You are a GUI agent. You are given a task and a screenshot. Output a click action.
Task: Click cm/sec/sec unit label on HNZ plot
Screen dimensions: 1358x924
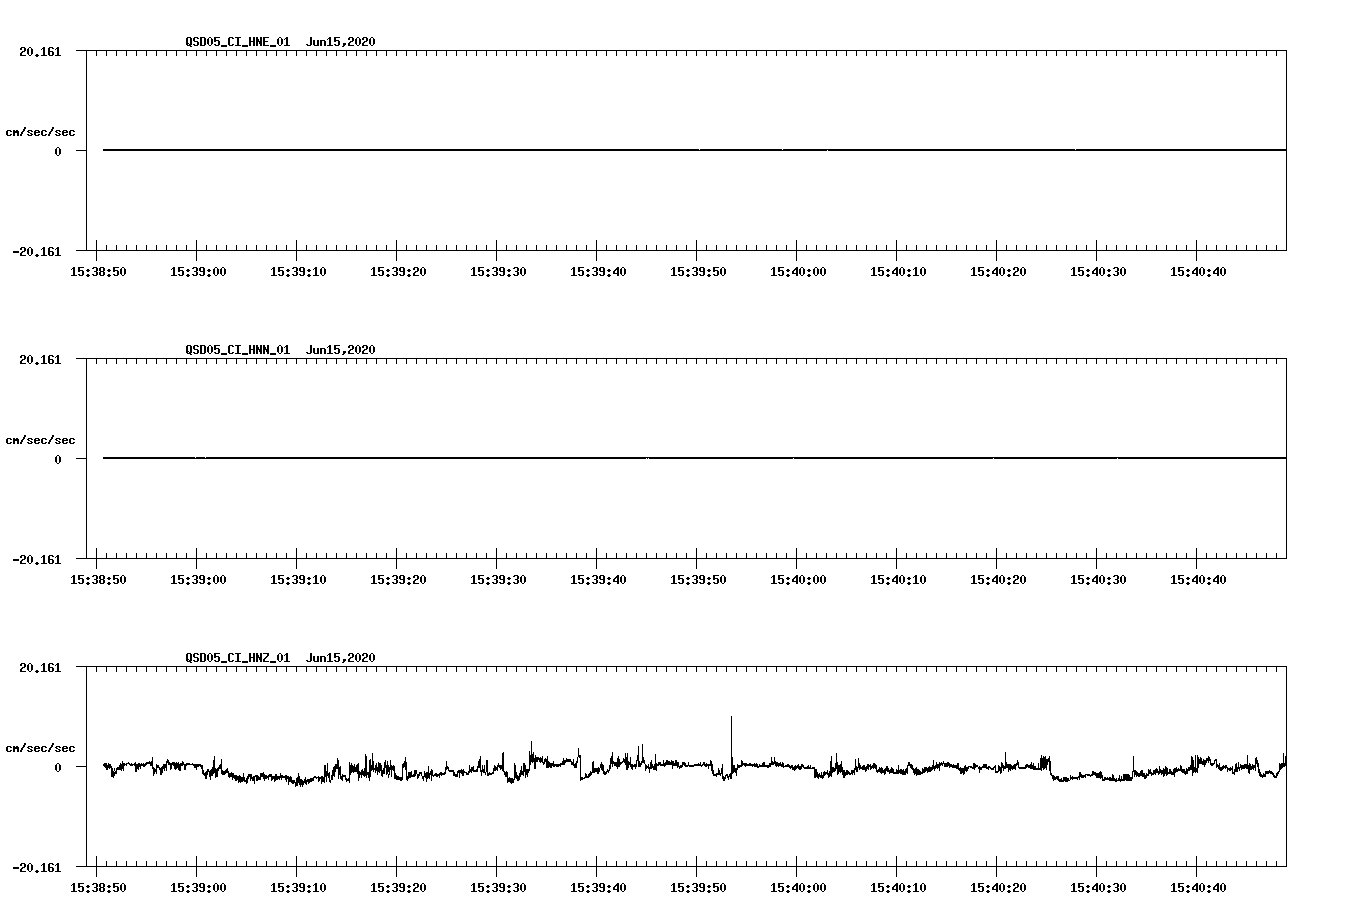(40, 748)
